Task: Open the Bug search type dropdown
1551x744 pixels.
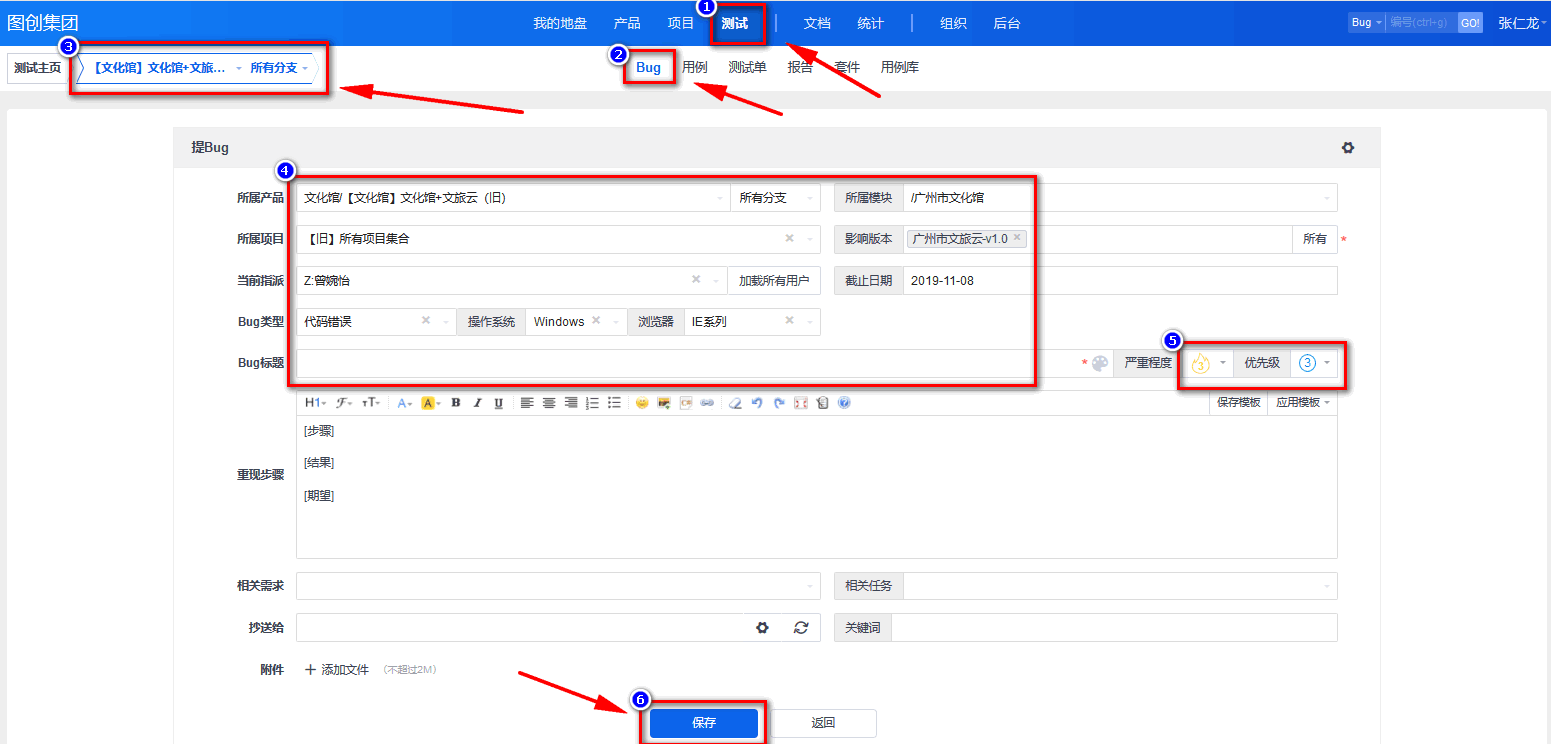Action: tap(1366, 22)
